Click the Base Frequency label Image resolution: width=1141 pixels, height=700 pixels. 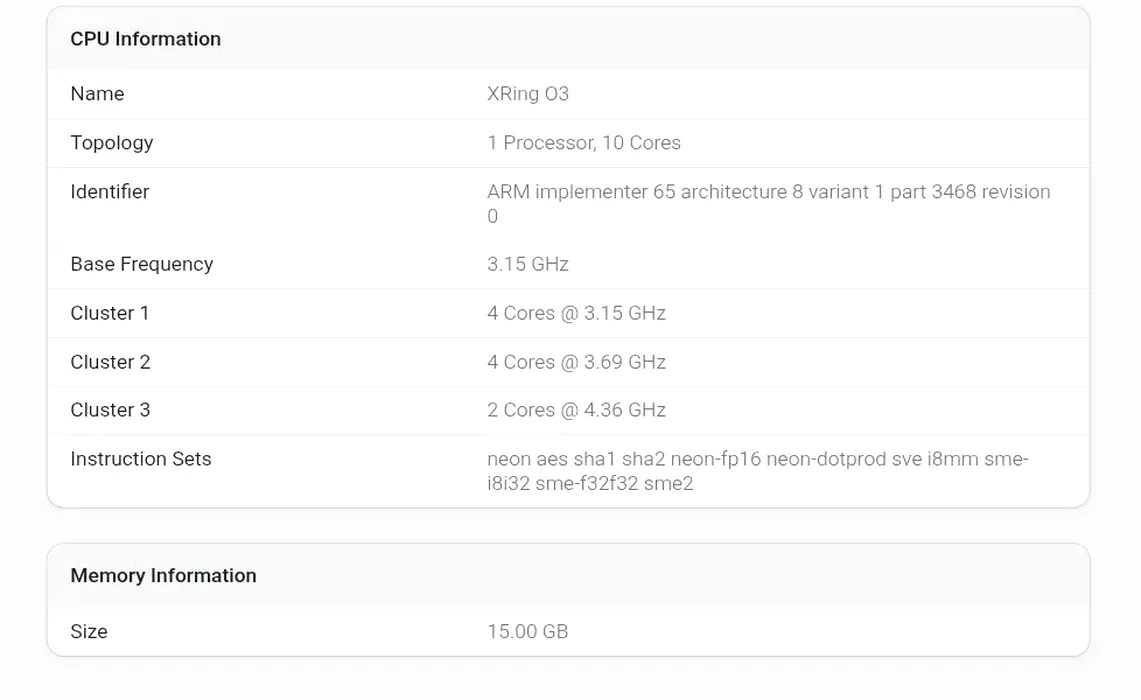142,264
